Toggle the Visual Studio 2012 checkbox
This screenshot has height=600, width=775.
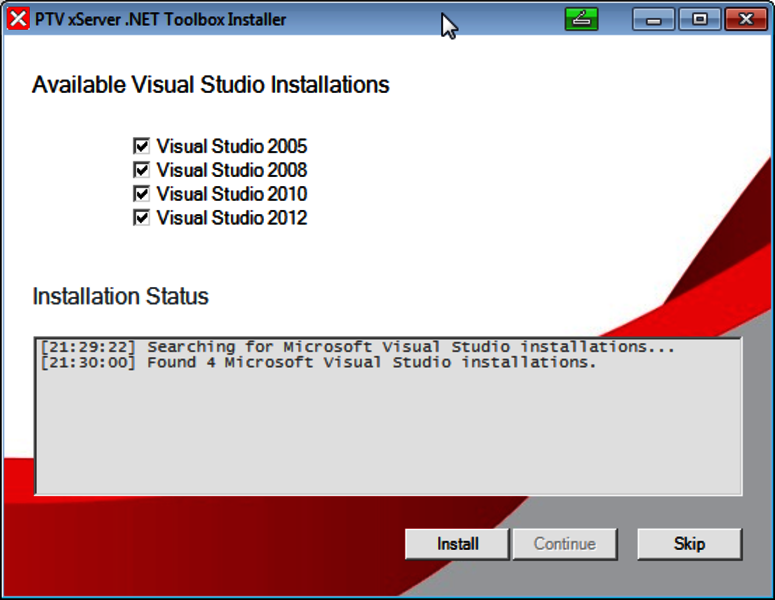click(141, 217)
